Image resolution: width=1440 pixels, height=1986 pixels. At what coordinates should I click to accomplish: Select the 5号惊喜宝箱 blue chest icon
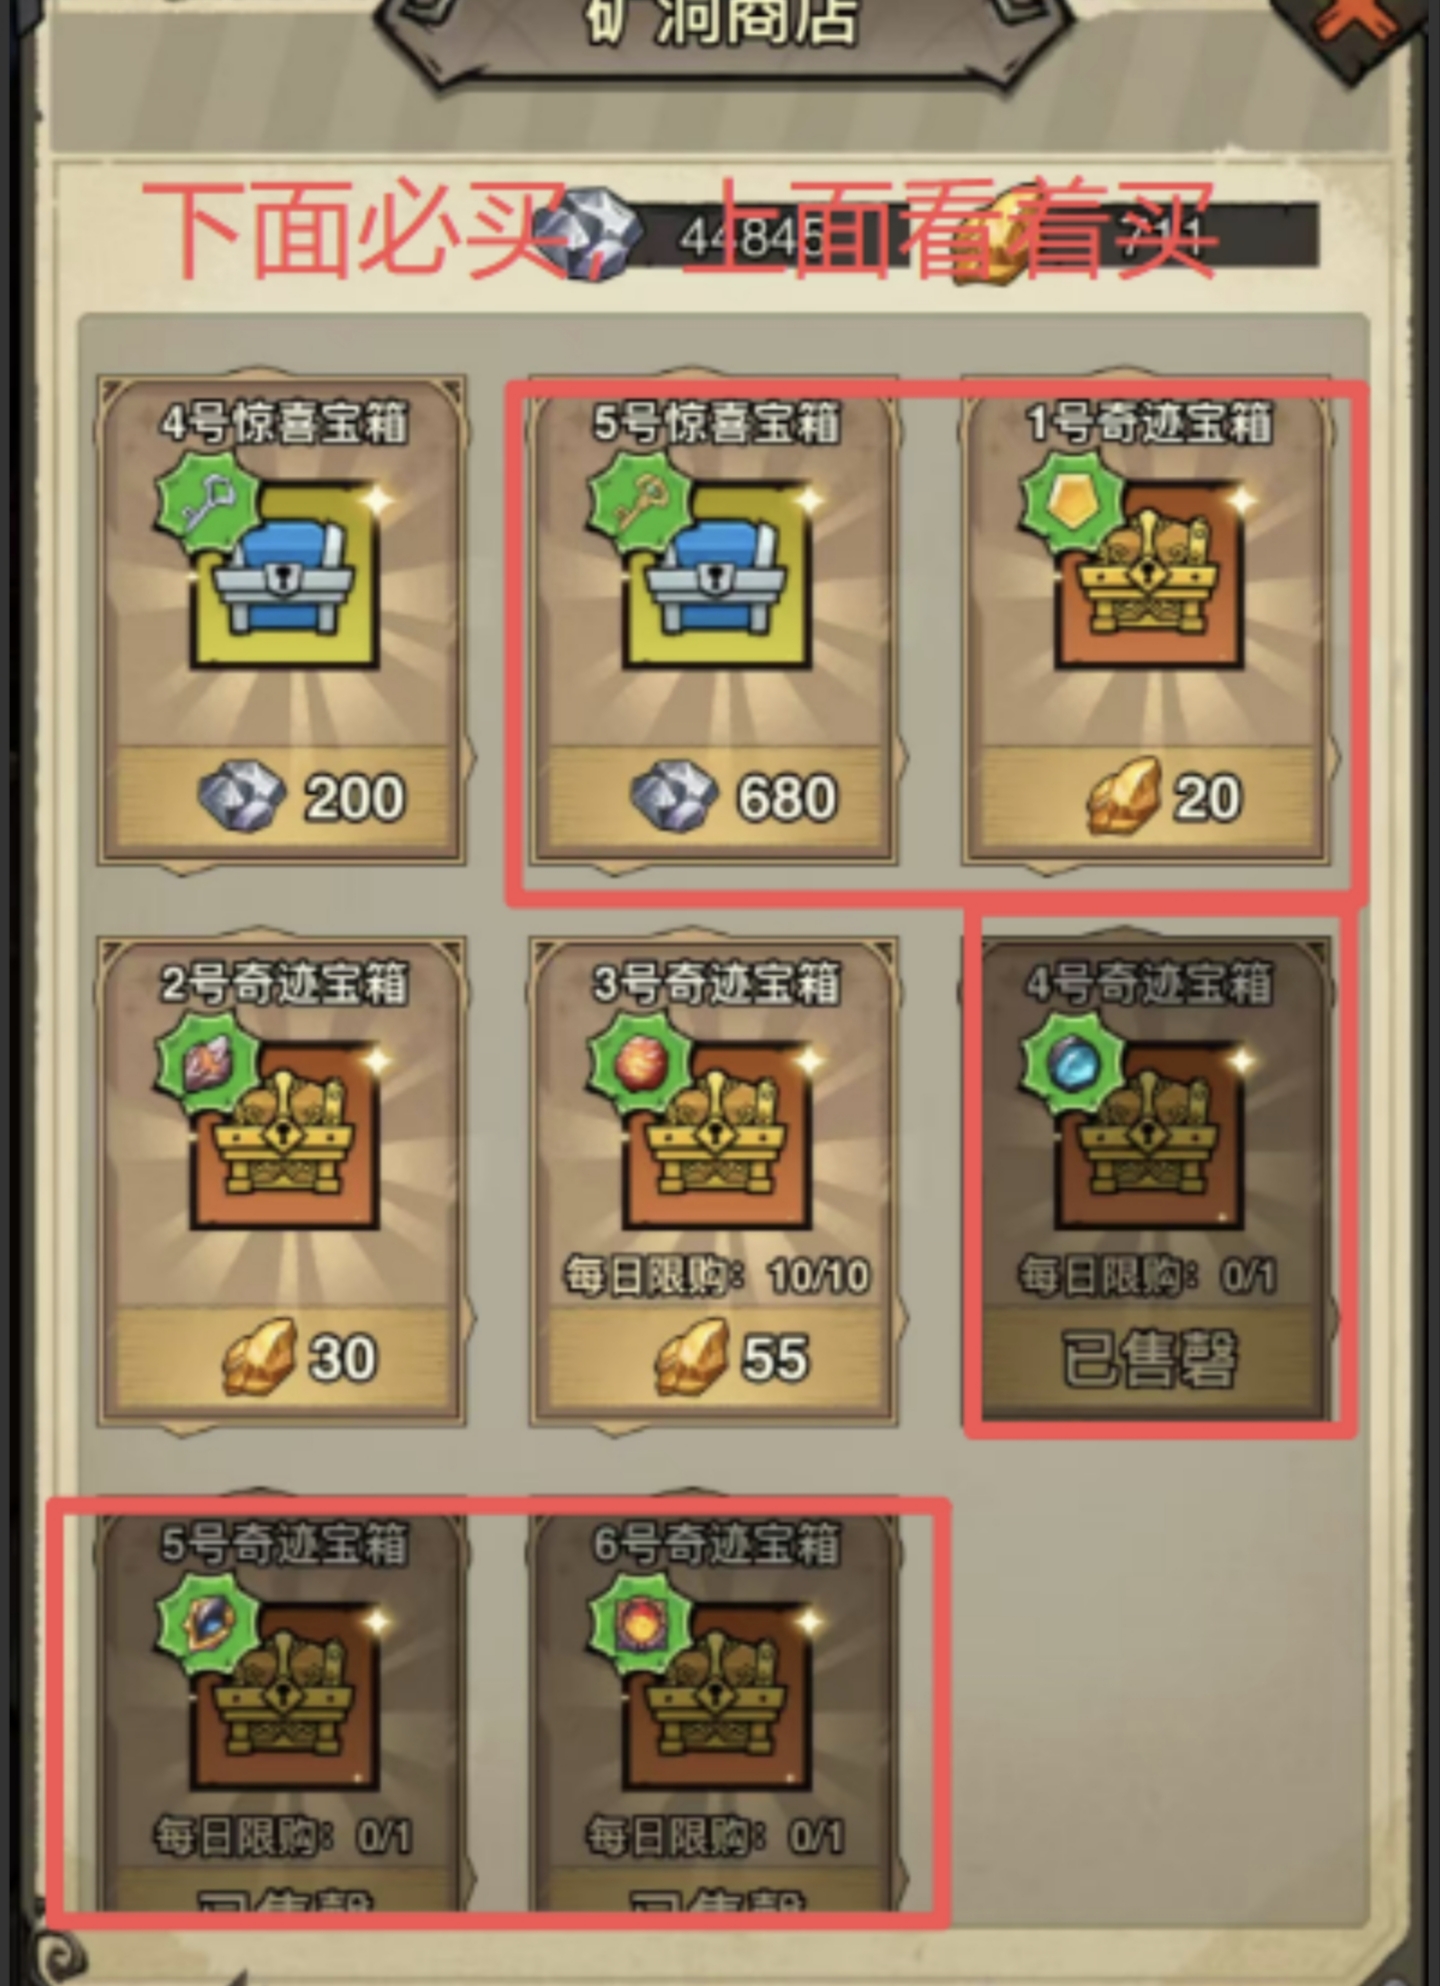coord(718,577)
